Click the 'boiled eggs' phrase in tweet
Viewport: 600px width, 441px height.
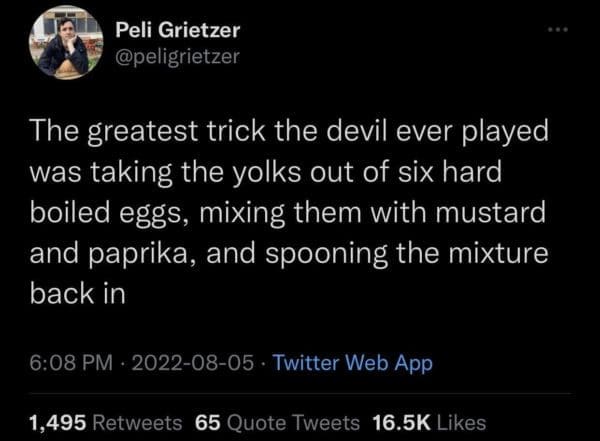click(x=117, y=213)
